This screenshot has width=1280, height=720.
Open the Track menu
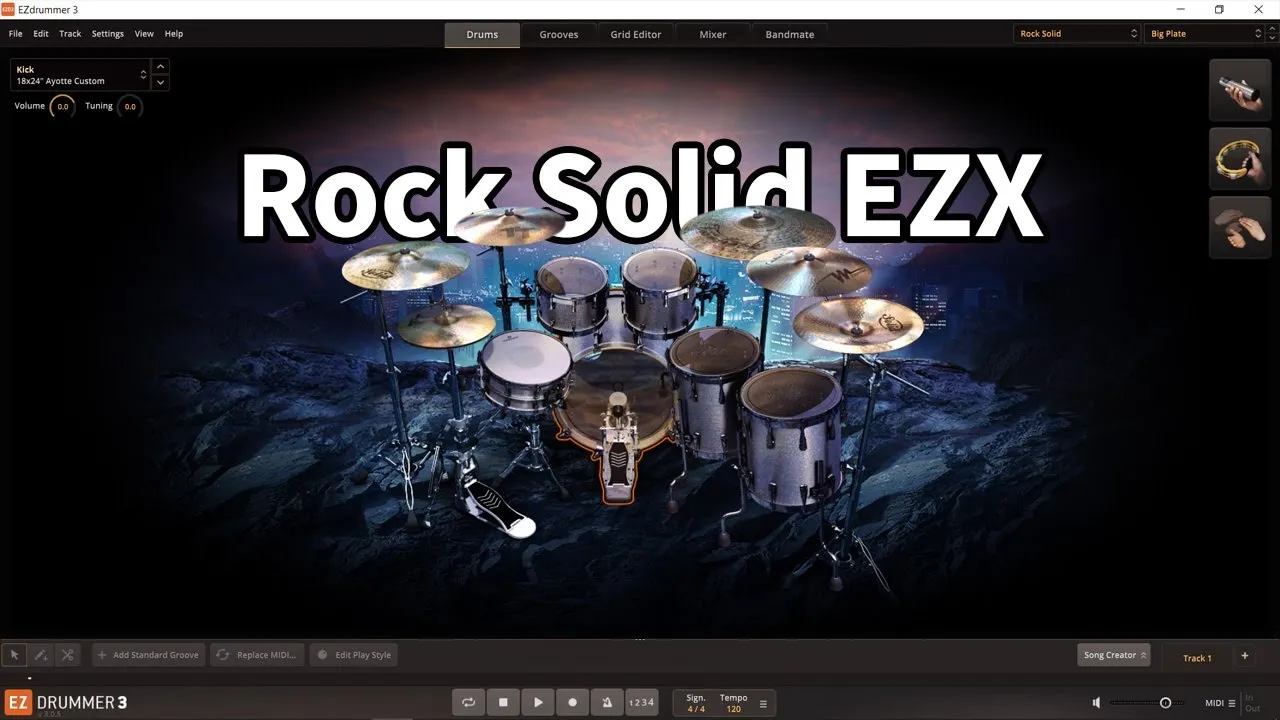coord(70,34)
